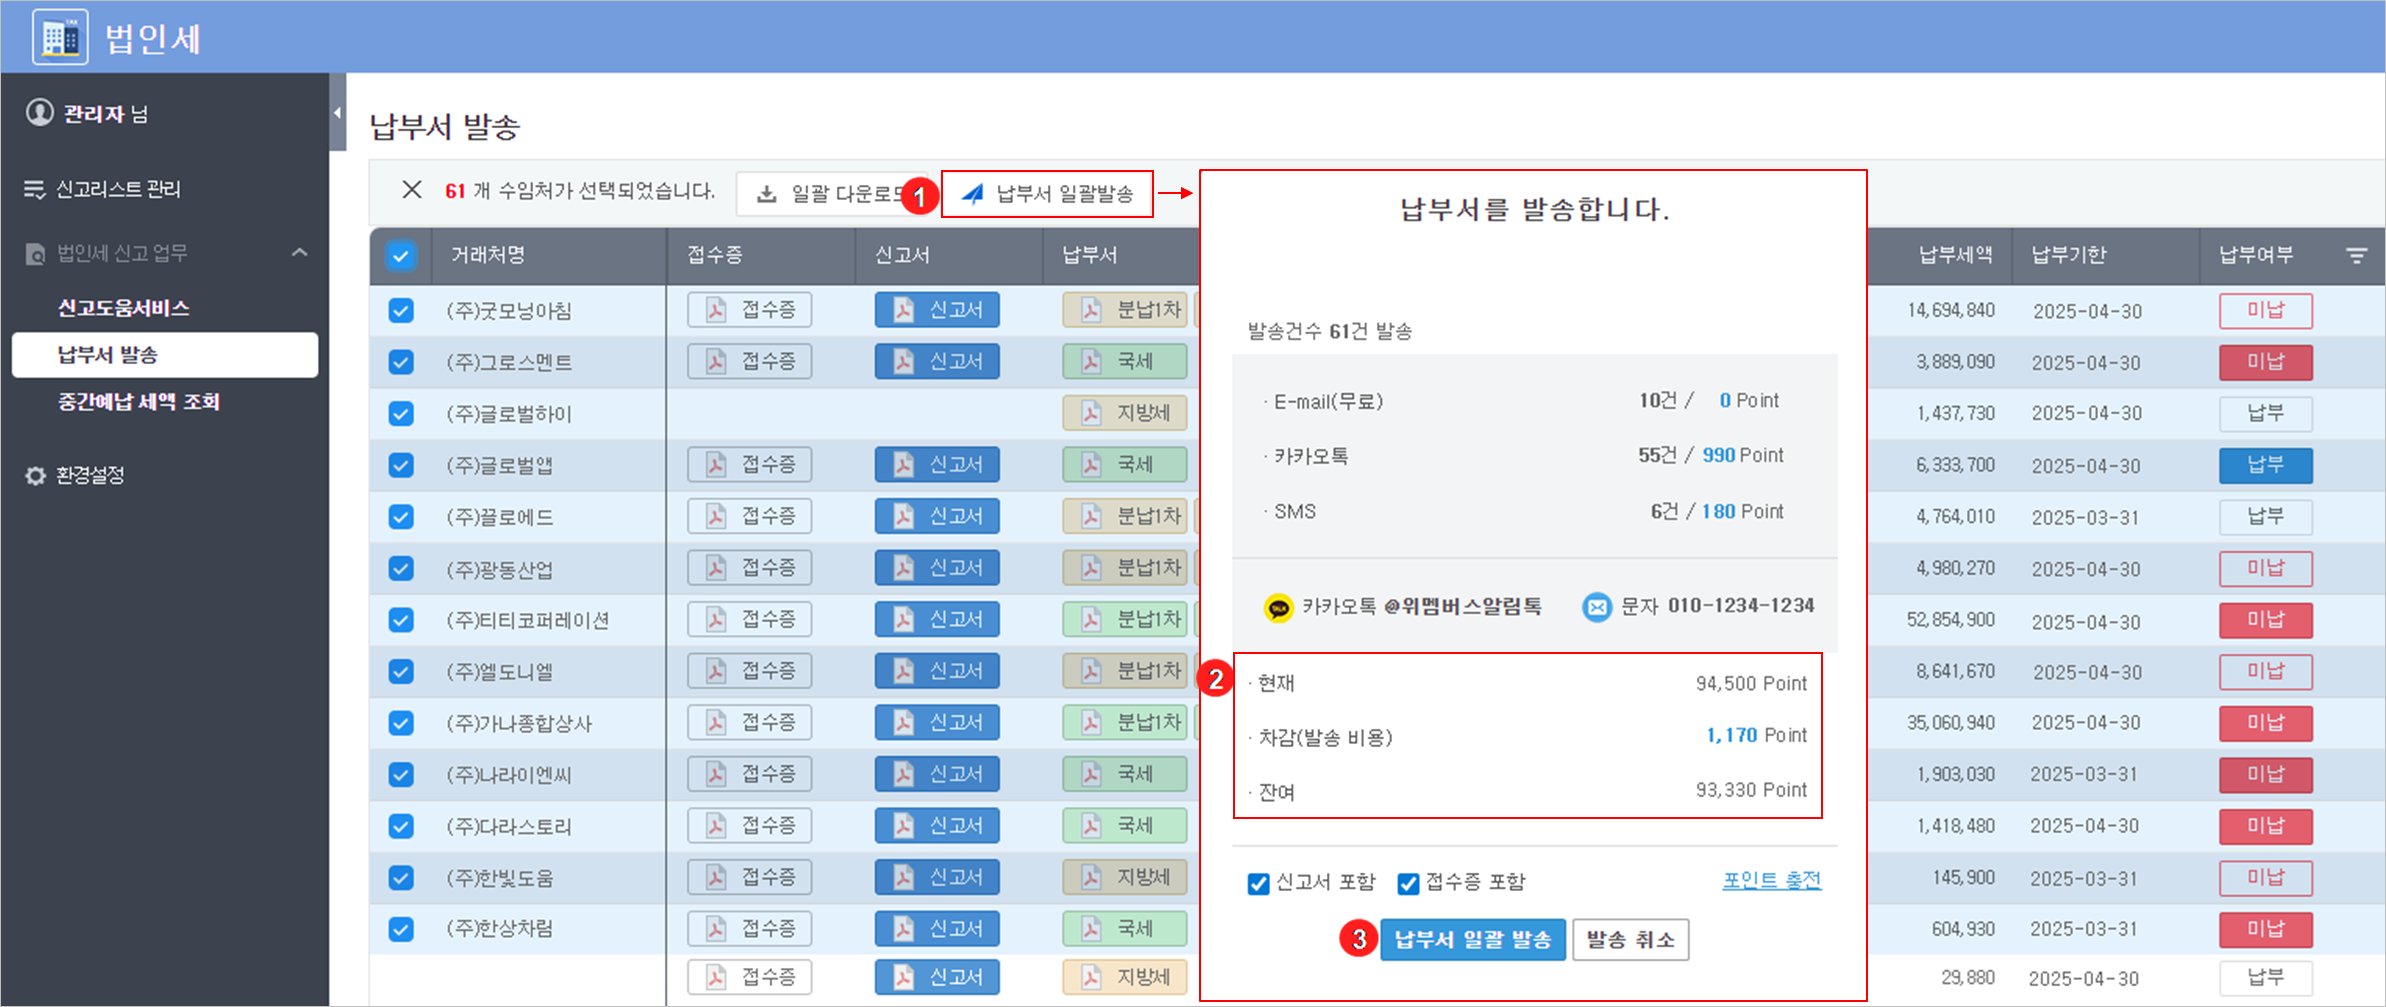2386x1007 pixels.
Task: Toggle the select-all header checkbox
Action: coord(401,256)
